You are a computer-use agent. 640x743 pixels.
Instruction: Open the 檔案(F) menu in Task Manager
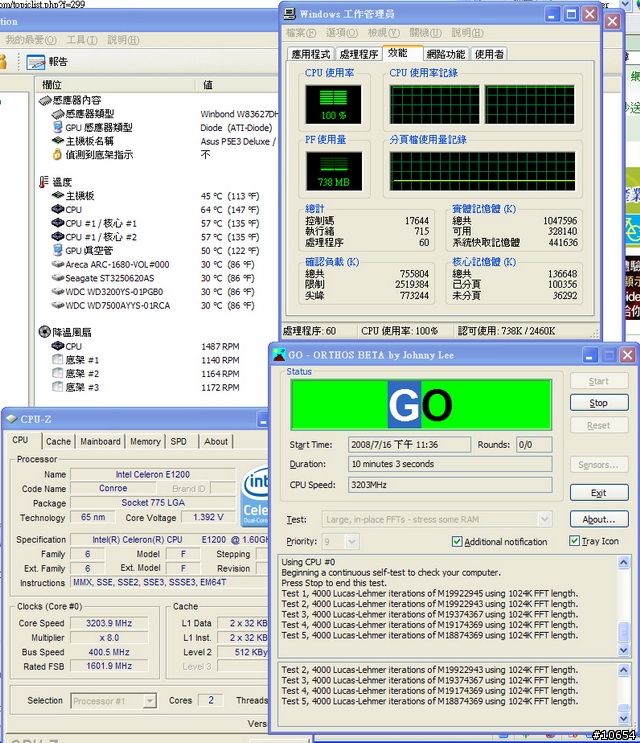(301, 33)
